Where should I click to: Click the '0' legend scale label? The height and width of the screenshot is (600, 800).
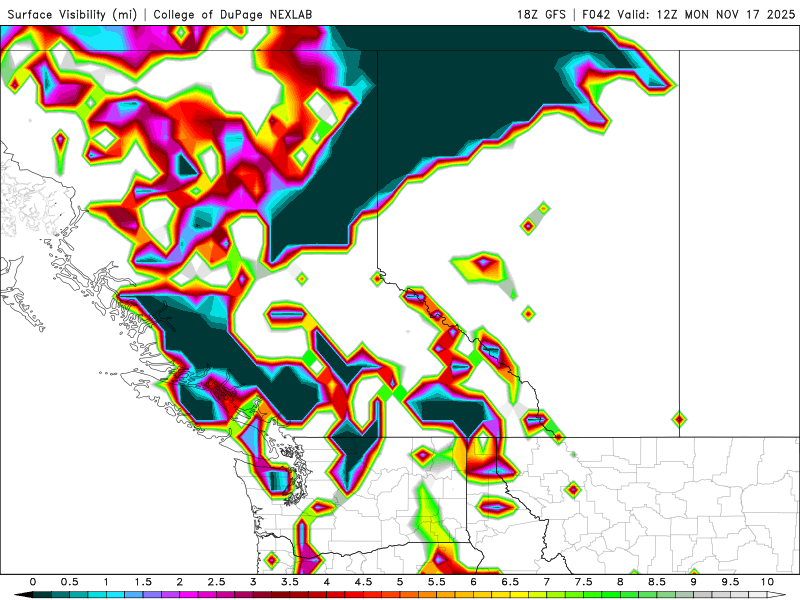[x=33, y=582]
